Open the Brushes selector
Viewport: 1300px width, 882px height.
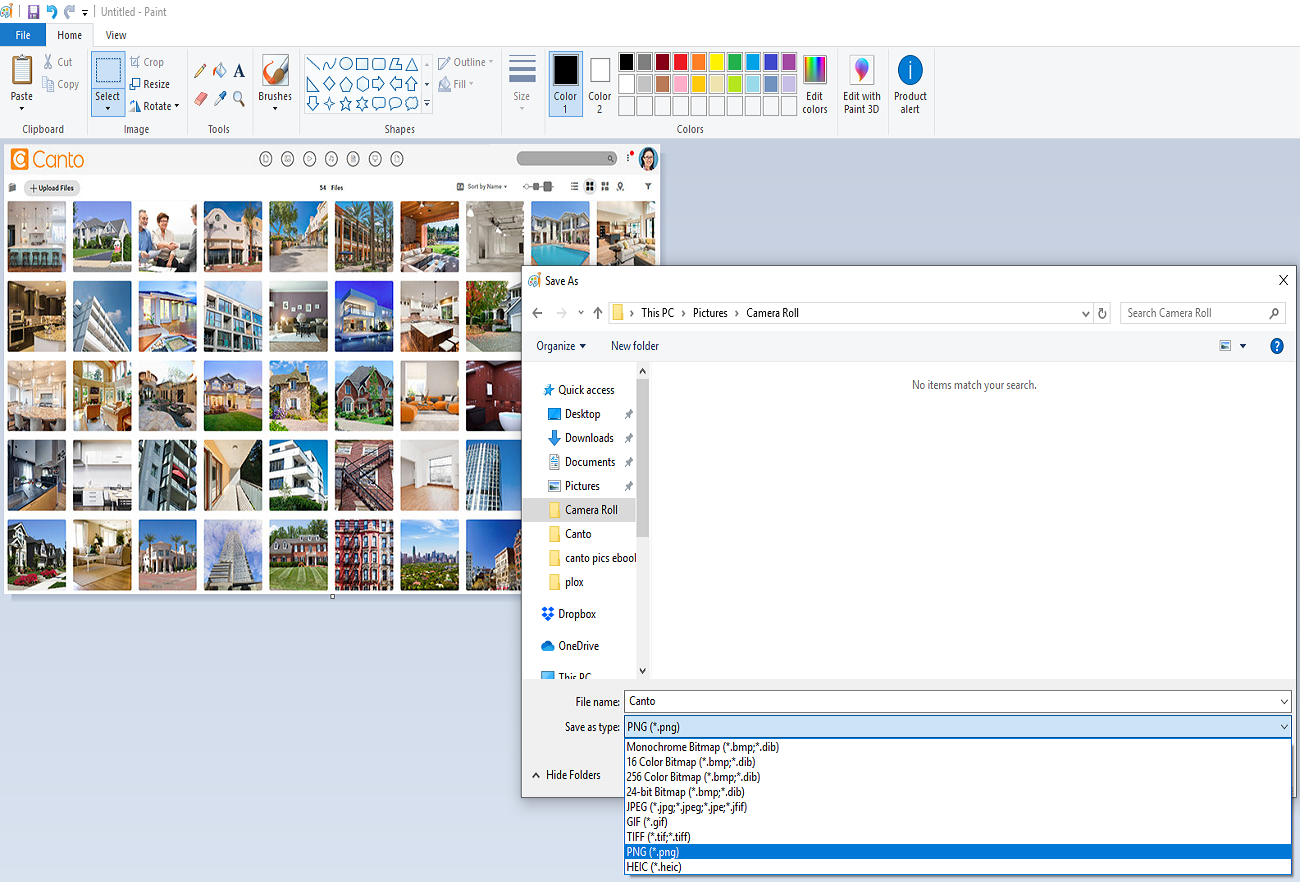point(275,84)
